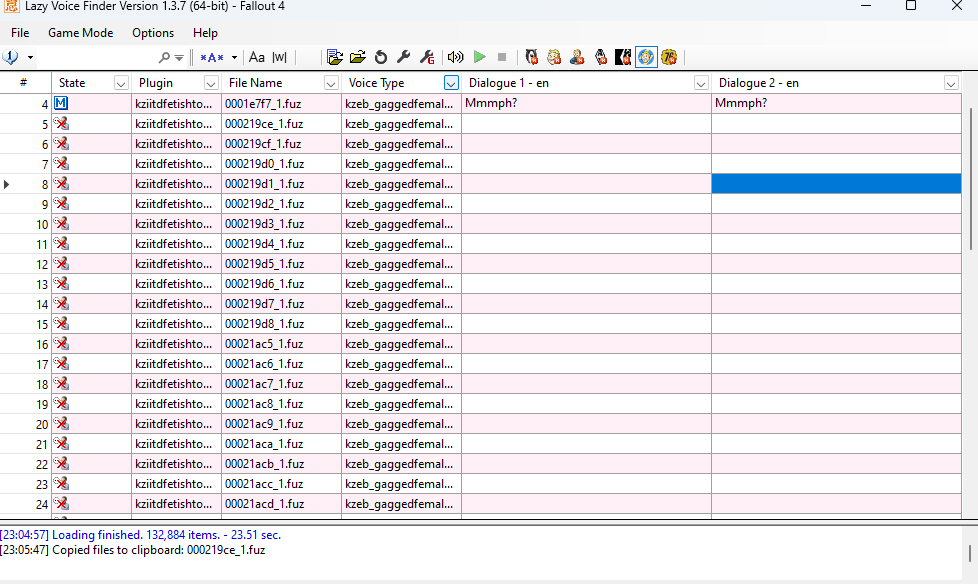Select file 00021acd_1.fuz
This screenshot has width=978, height=584.
[264, 504]
